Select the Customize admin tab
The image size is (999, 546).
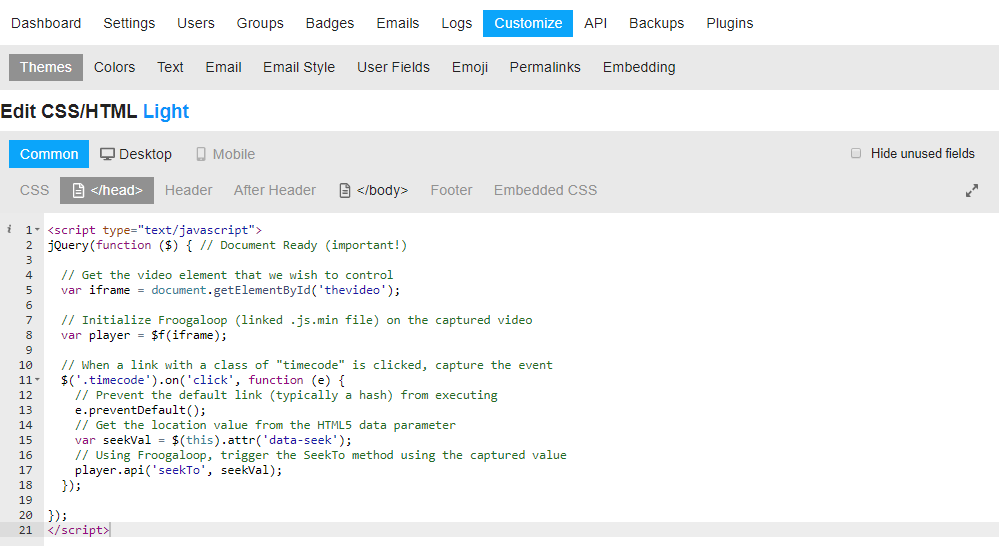click(528, 24)
